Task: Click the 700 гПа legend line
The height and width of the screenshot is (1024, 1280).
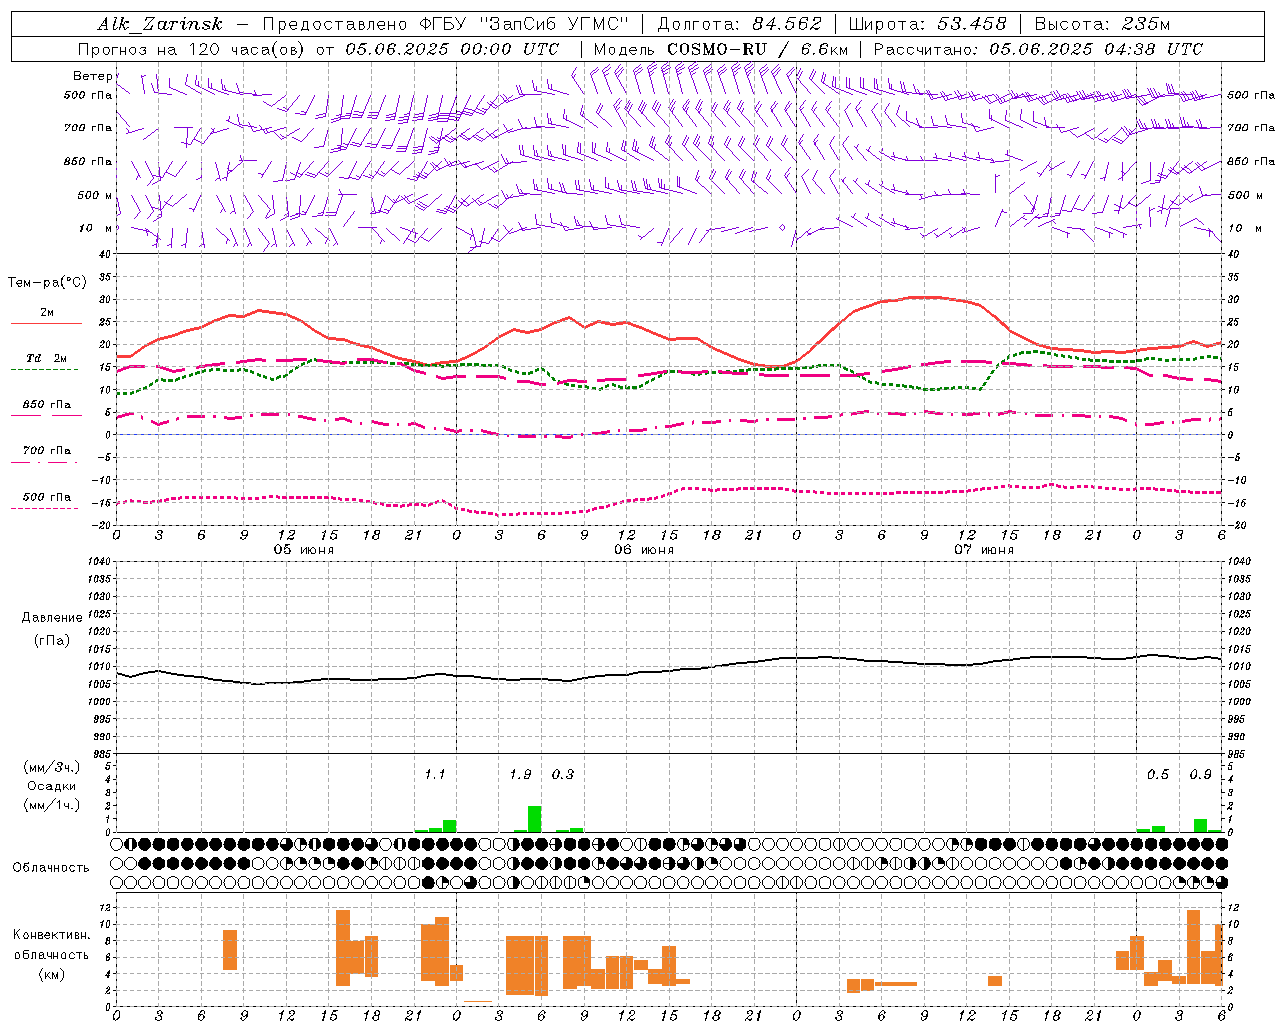Action: (x=46, y=462)
